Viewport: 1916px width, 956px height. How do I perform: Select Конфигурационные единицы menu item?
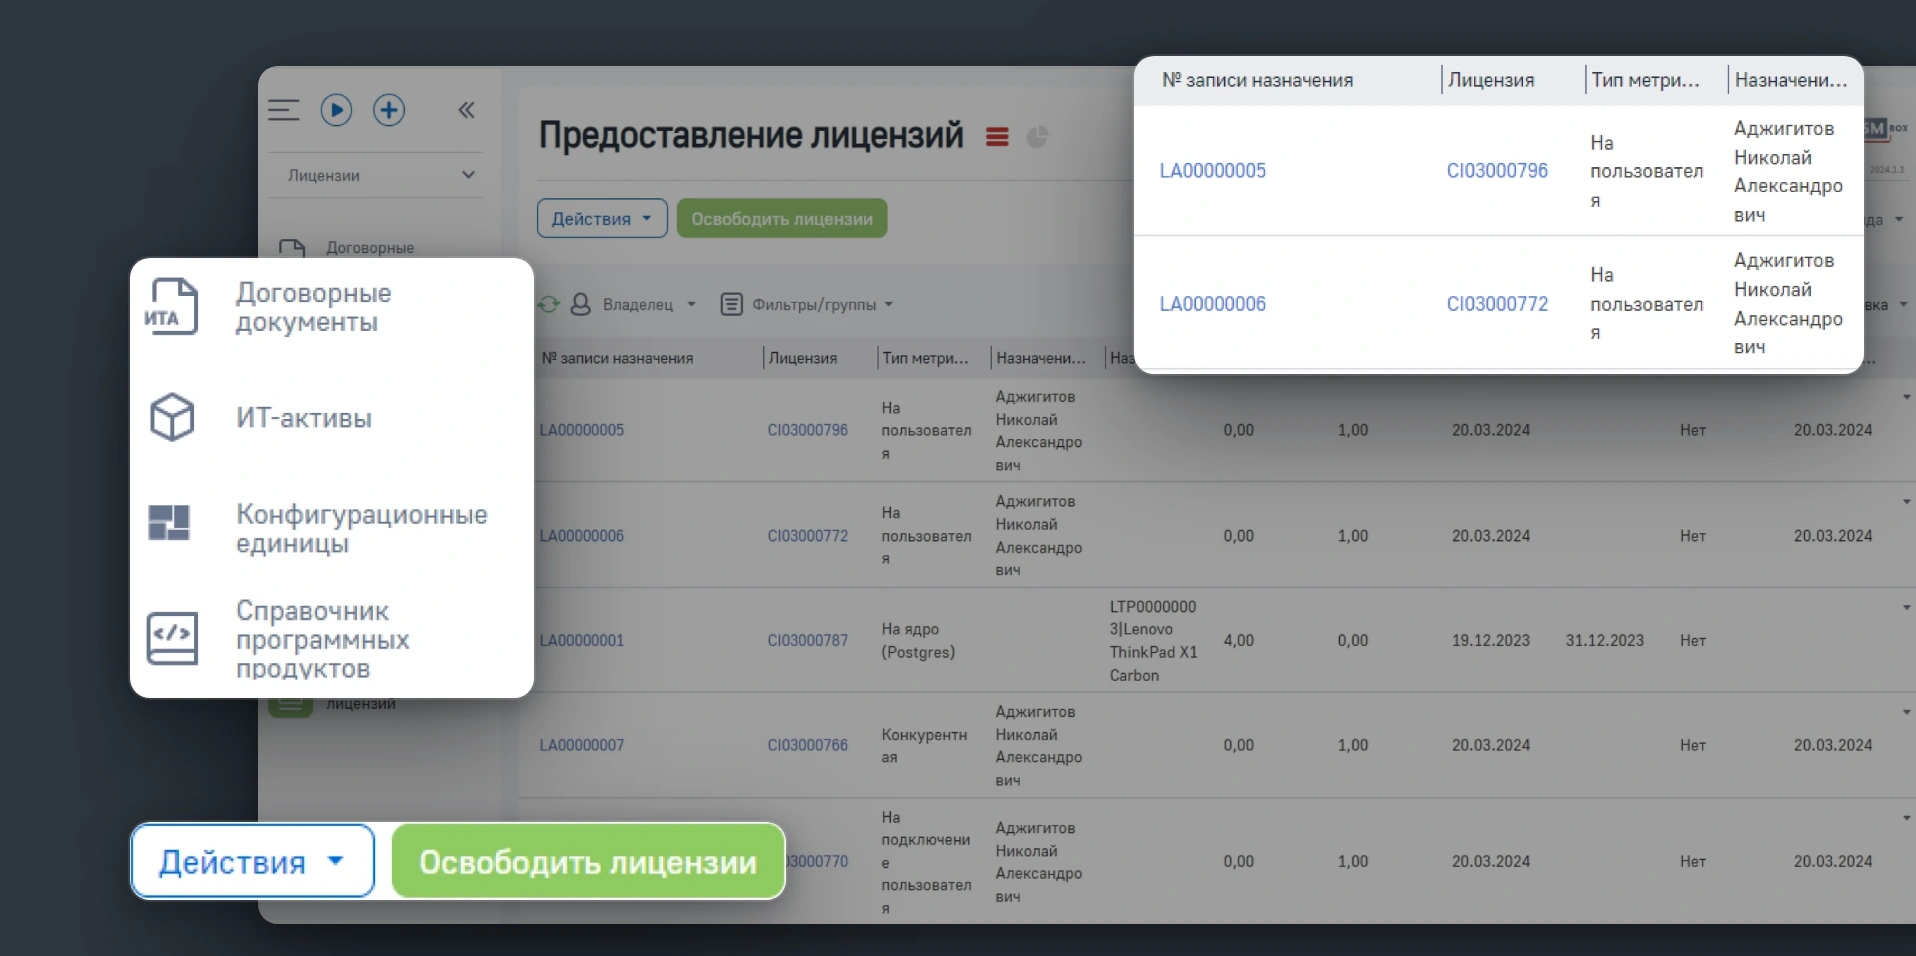point(362,528)
